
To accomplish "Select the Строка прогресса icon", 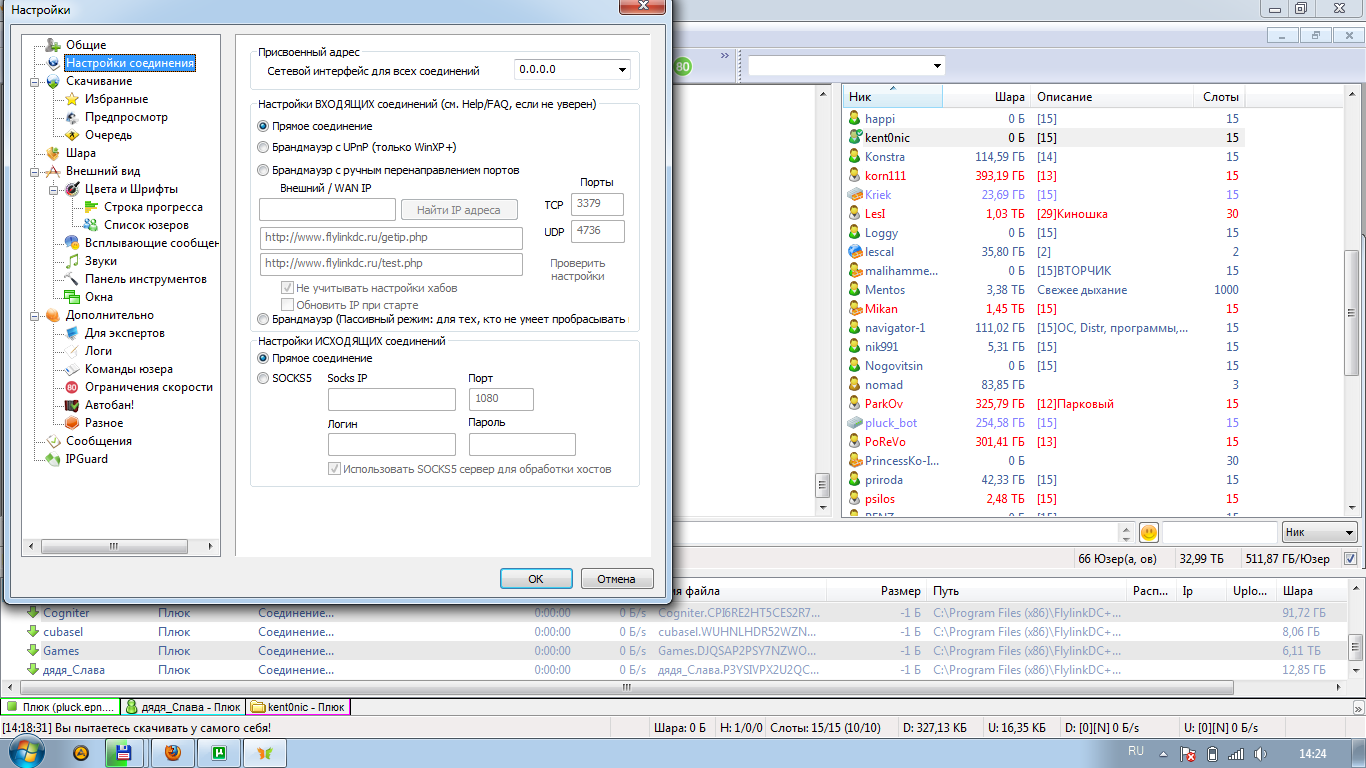I will [91, 207].
